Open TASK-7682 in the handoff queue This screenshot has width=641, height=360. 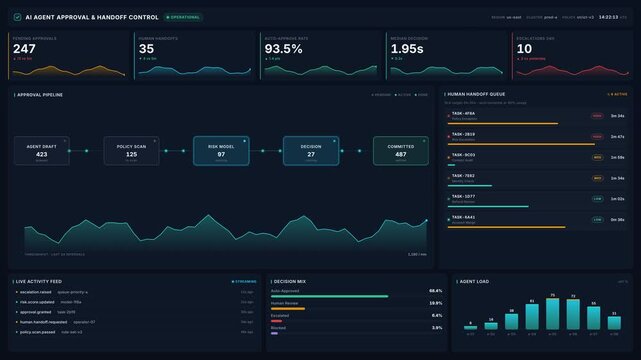(x=536, y=179)
